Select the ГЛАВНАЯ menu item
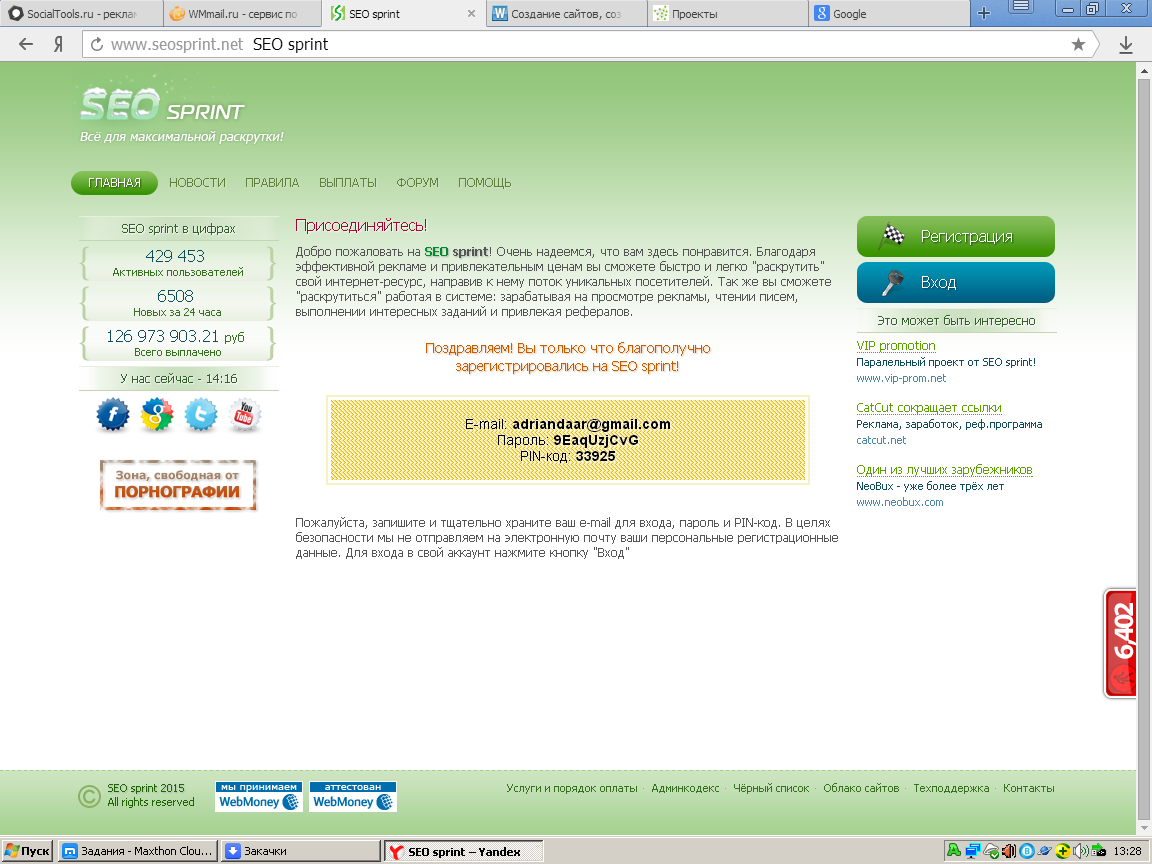 (x=114, y=183)
